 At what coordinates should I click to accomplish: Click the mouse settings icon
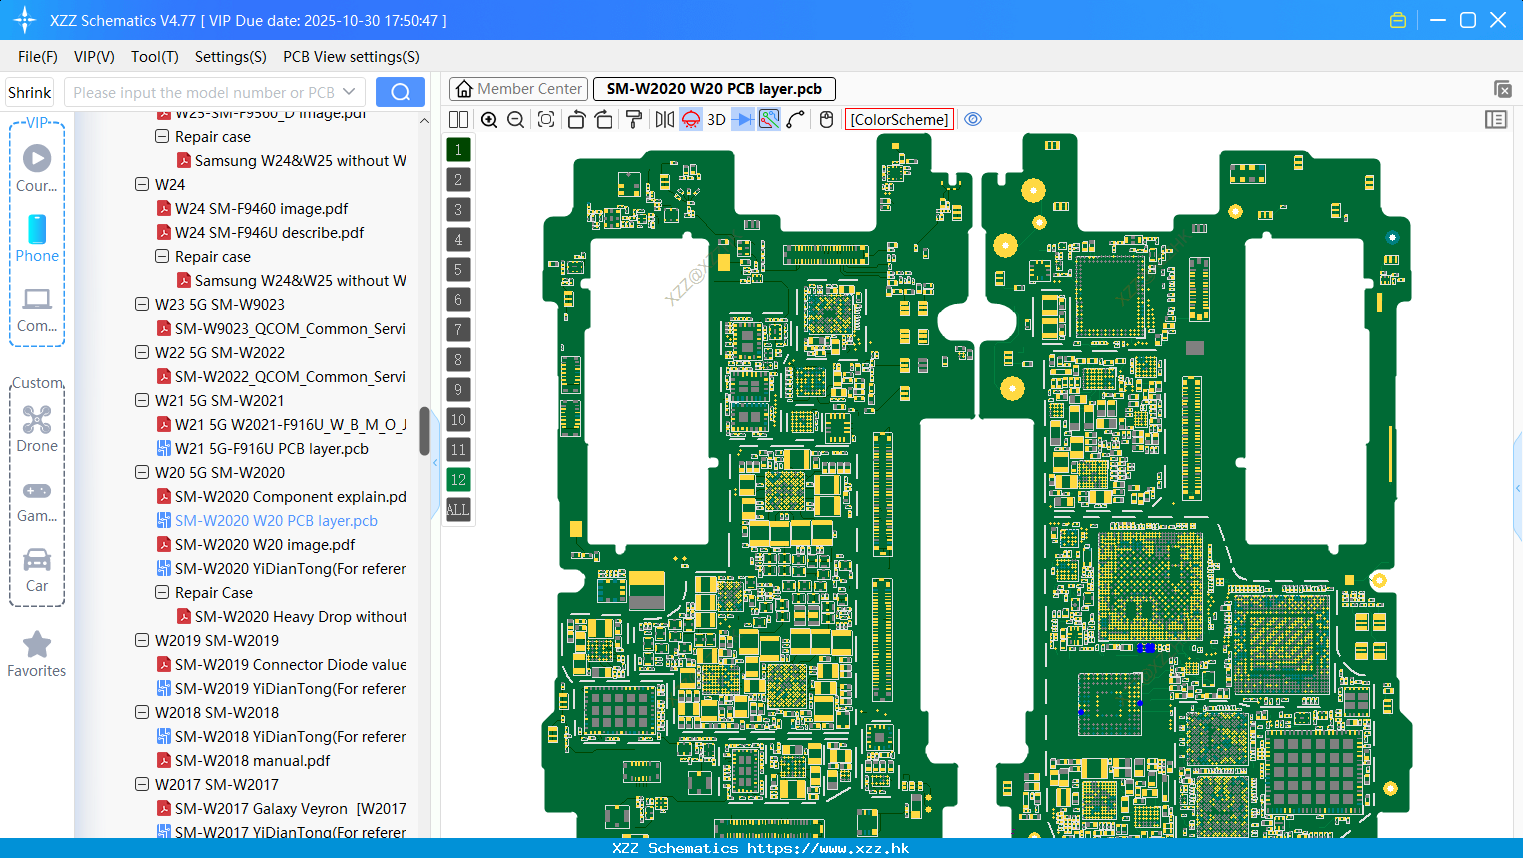pyautogui.click(x=826, y=119)
